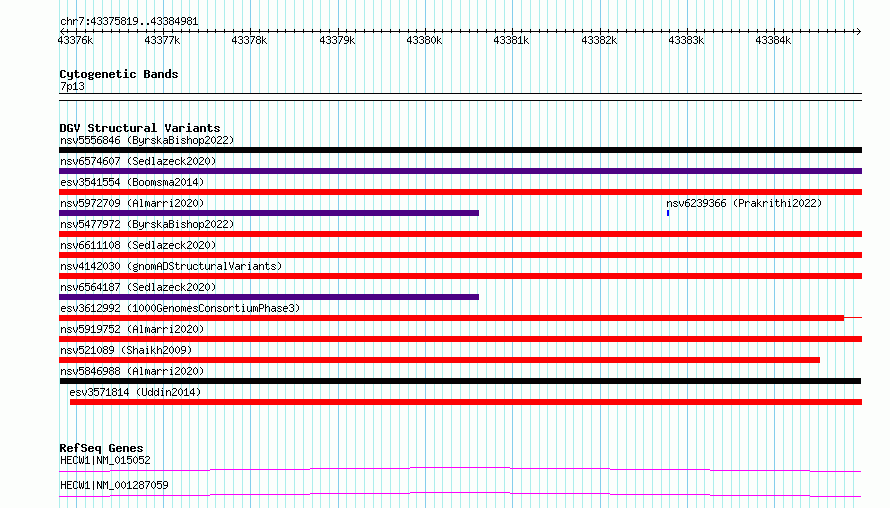Screen dimensions: 890x508
Task: Click the chr7:43375819..43384981 coordinate text
Action: click(x=129, y=22)
